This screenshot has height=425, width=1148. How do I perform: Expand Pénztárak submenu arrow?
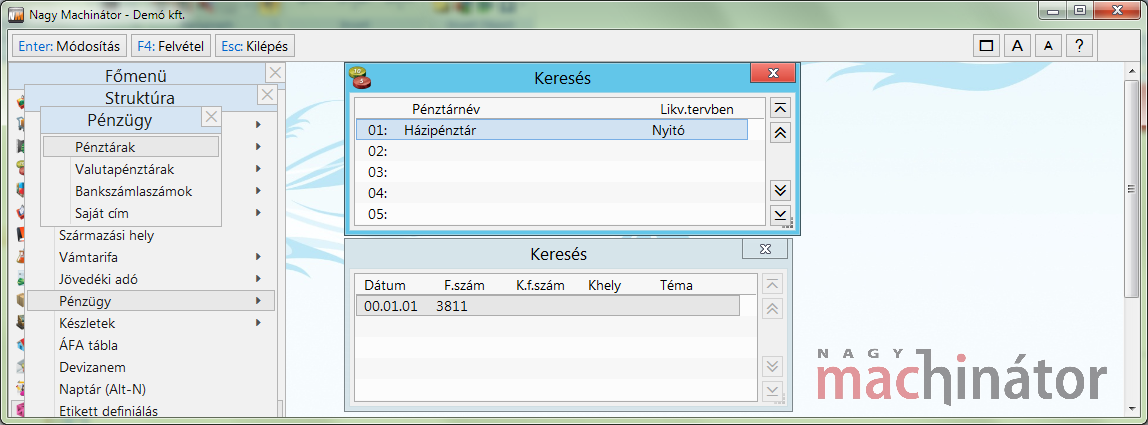pyautogui.click(x=258, y=147)
